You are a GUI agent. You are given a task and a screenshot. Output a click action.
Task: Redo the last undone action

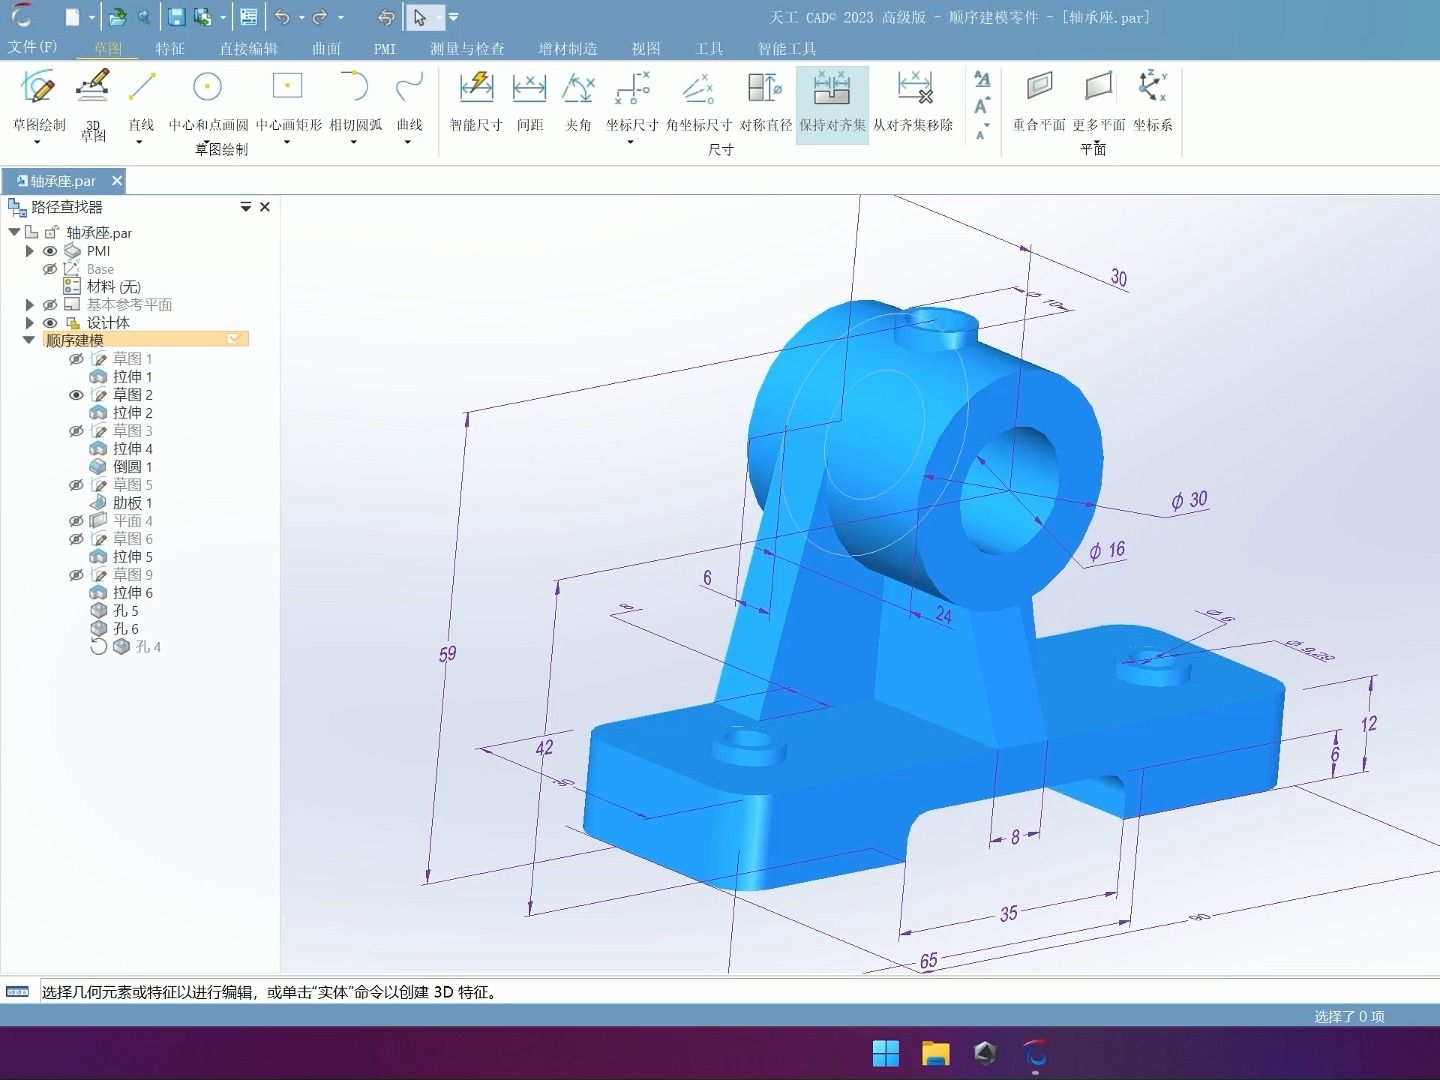tap(320, 17)
